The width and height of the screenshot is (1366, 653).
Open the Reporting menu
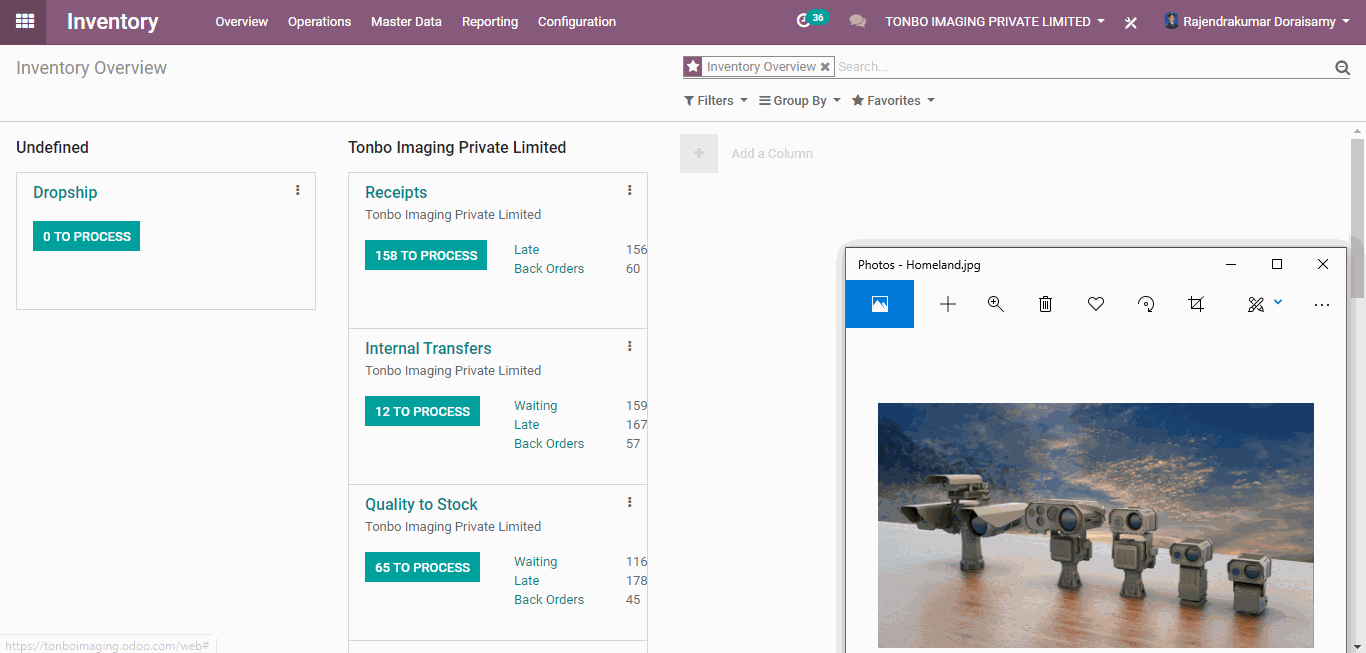click(490, 21)
